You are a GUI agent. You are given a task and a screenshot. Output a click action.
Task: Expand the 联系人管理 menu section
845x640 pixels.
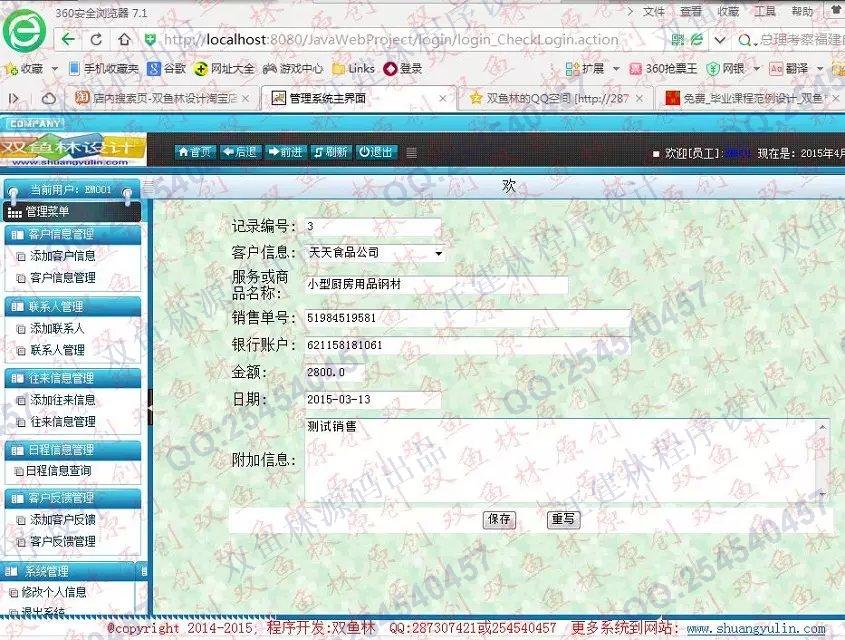click(x=72, y=306)
